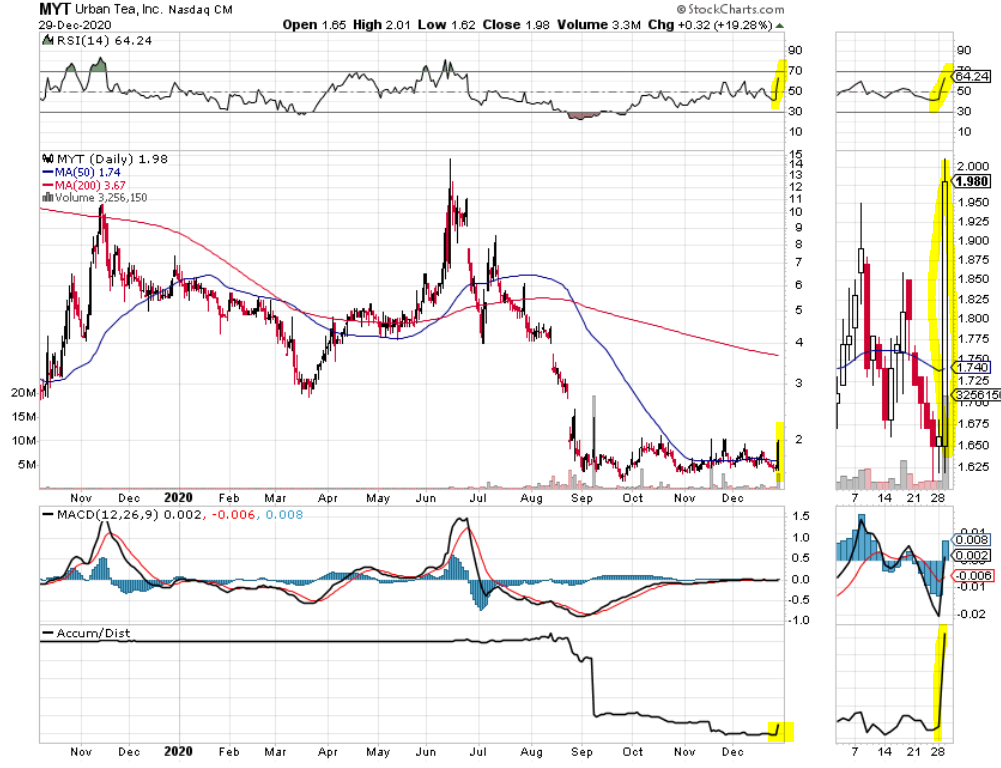
Task: Click the 'Chg +0.32 (+19.28%)' value
Action: point(710,25)
